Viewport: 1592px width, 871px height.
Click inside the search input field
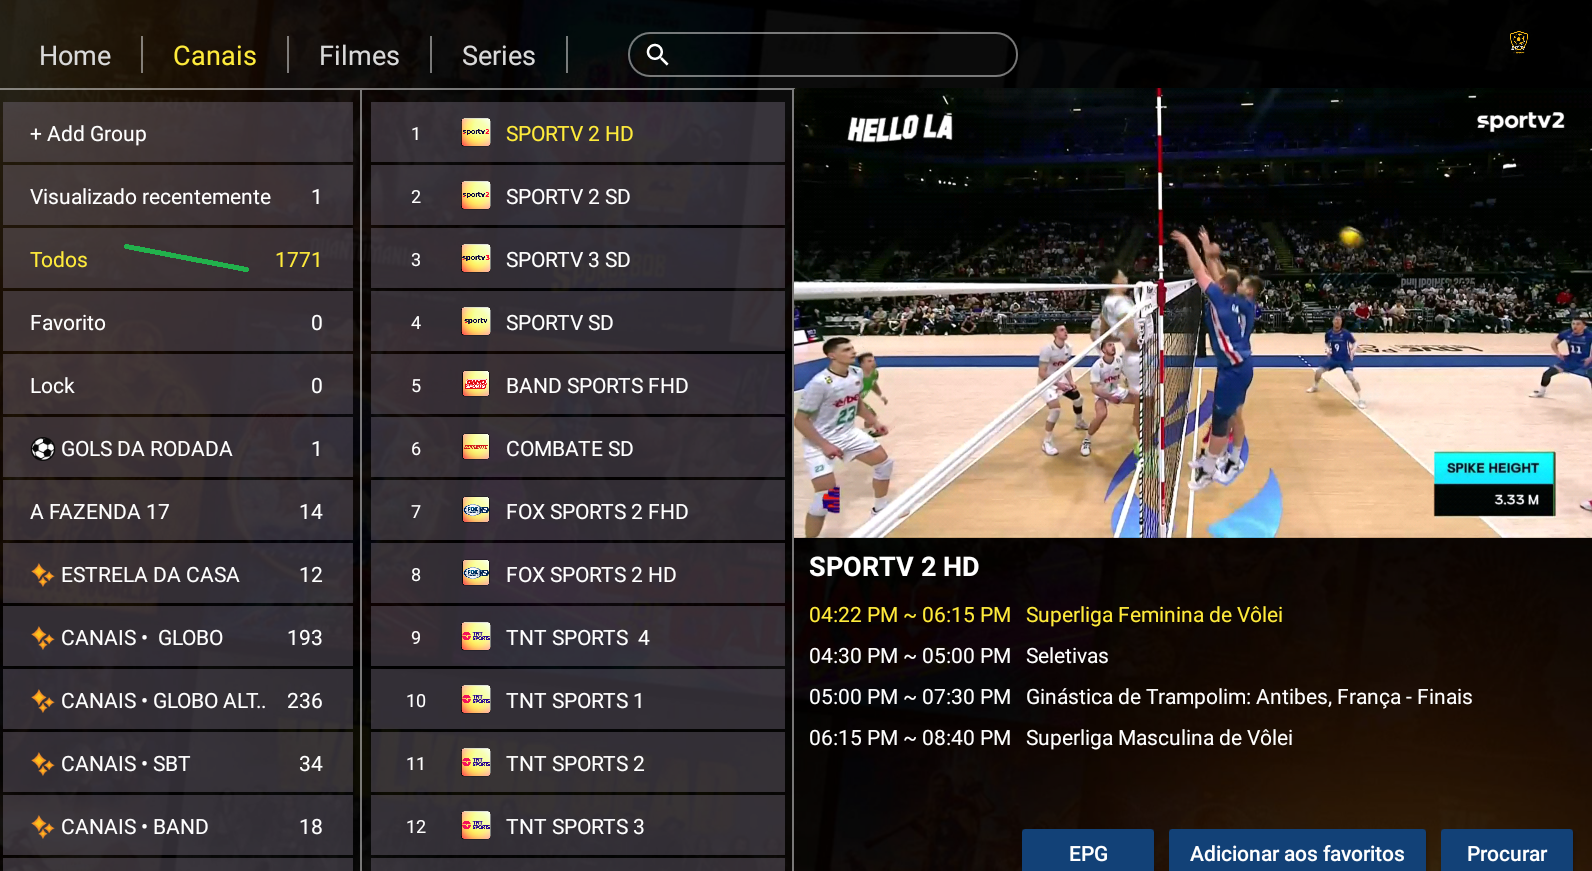(x=840, y=55)
